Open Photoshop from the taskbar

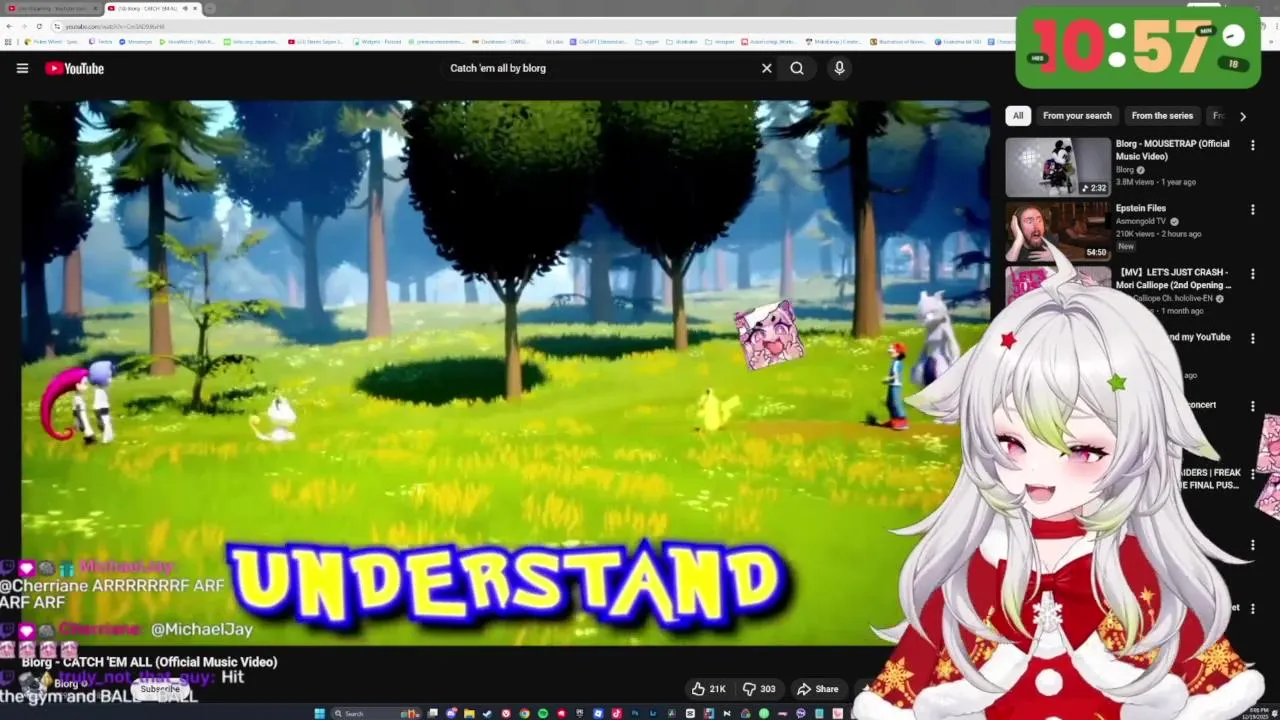click(x=635, y=713)
